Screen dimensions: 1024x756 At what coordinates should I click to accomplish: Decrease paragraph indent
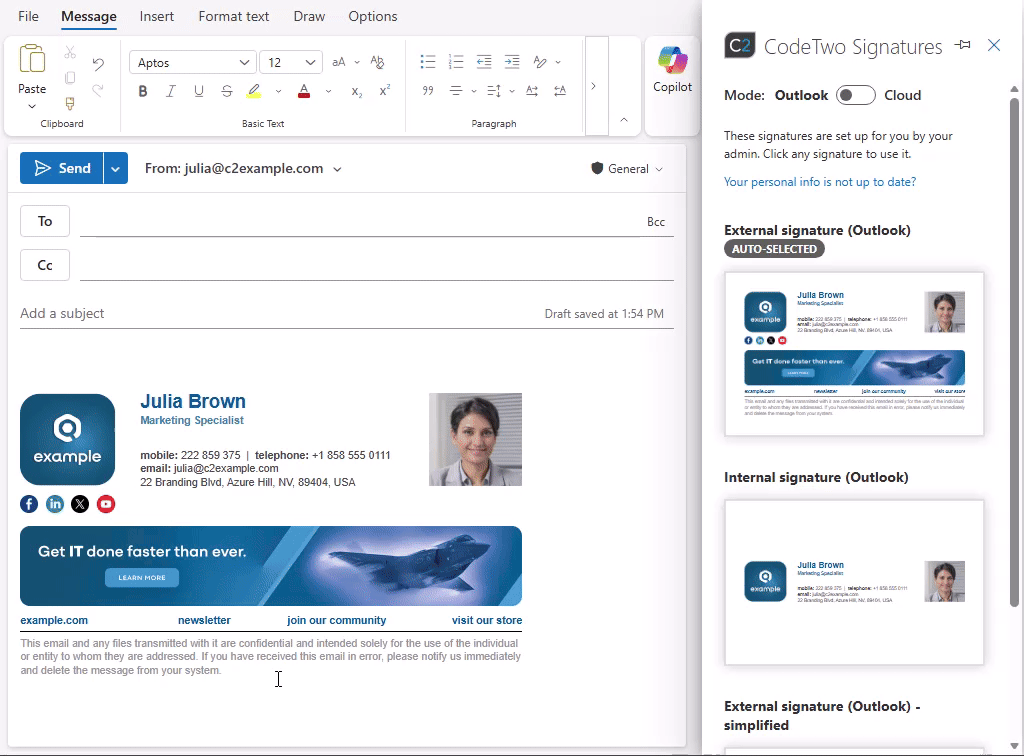484,62
